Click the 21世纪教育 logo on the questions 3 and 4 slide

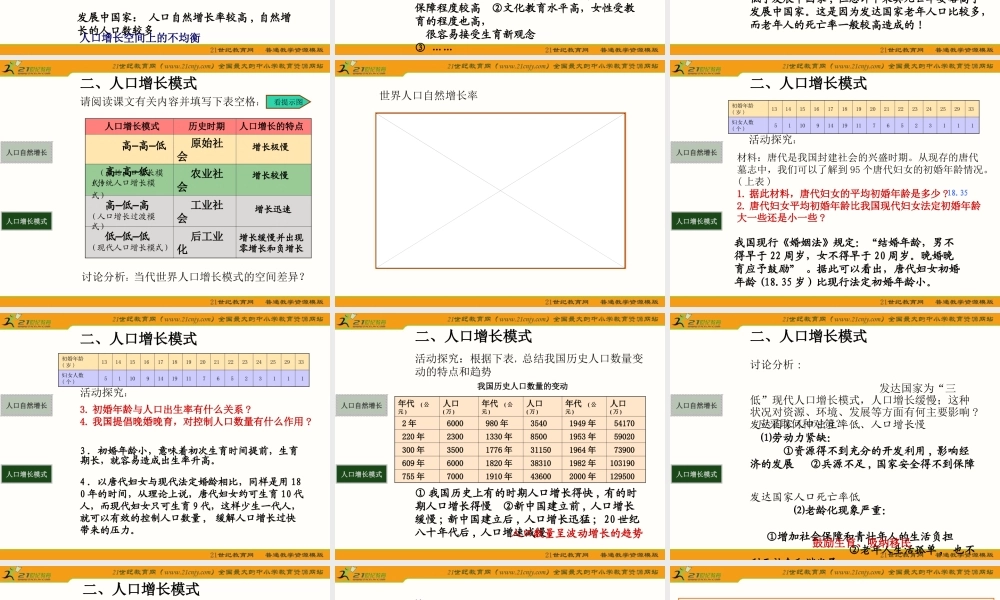(27, 321)
